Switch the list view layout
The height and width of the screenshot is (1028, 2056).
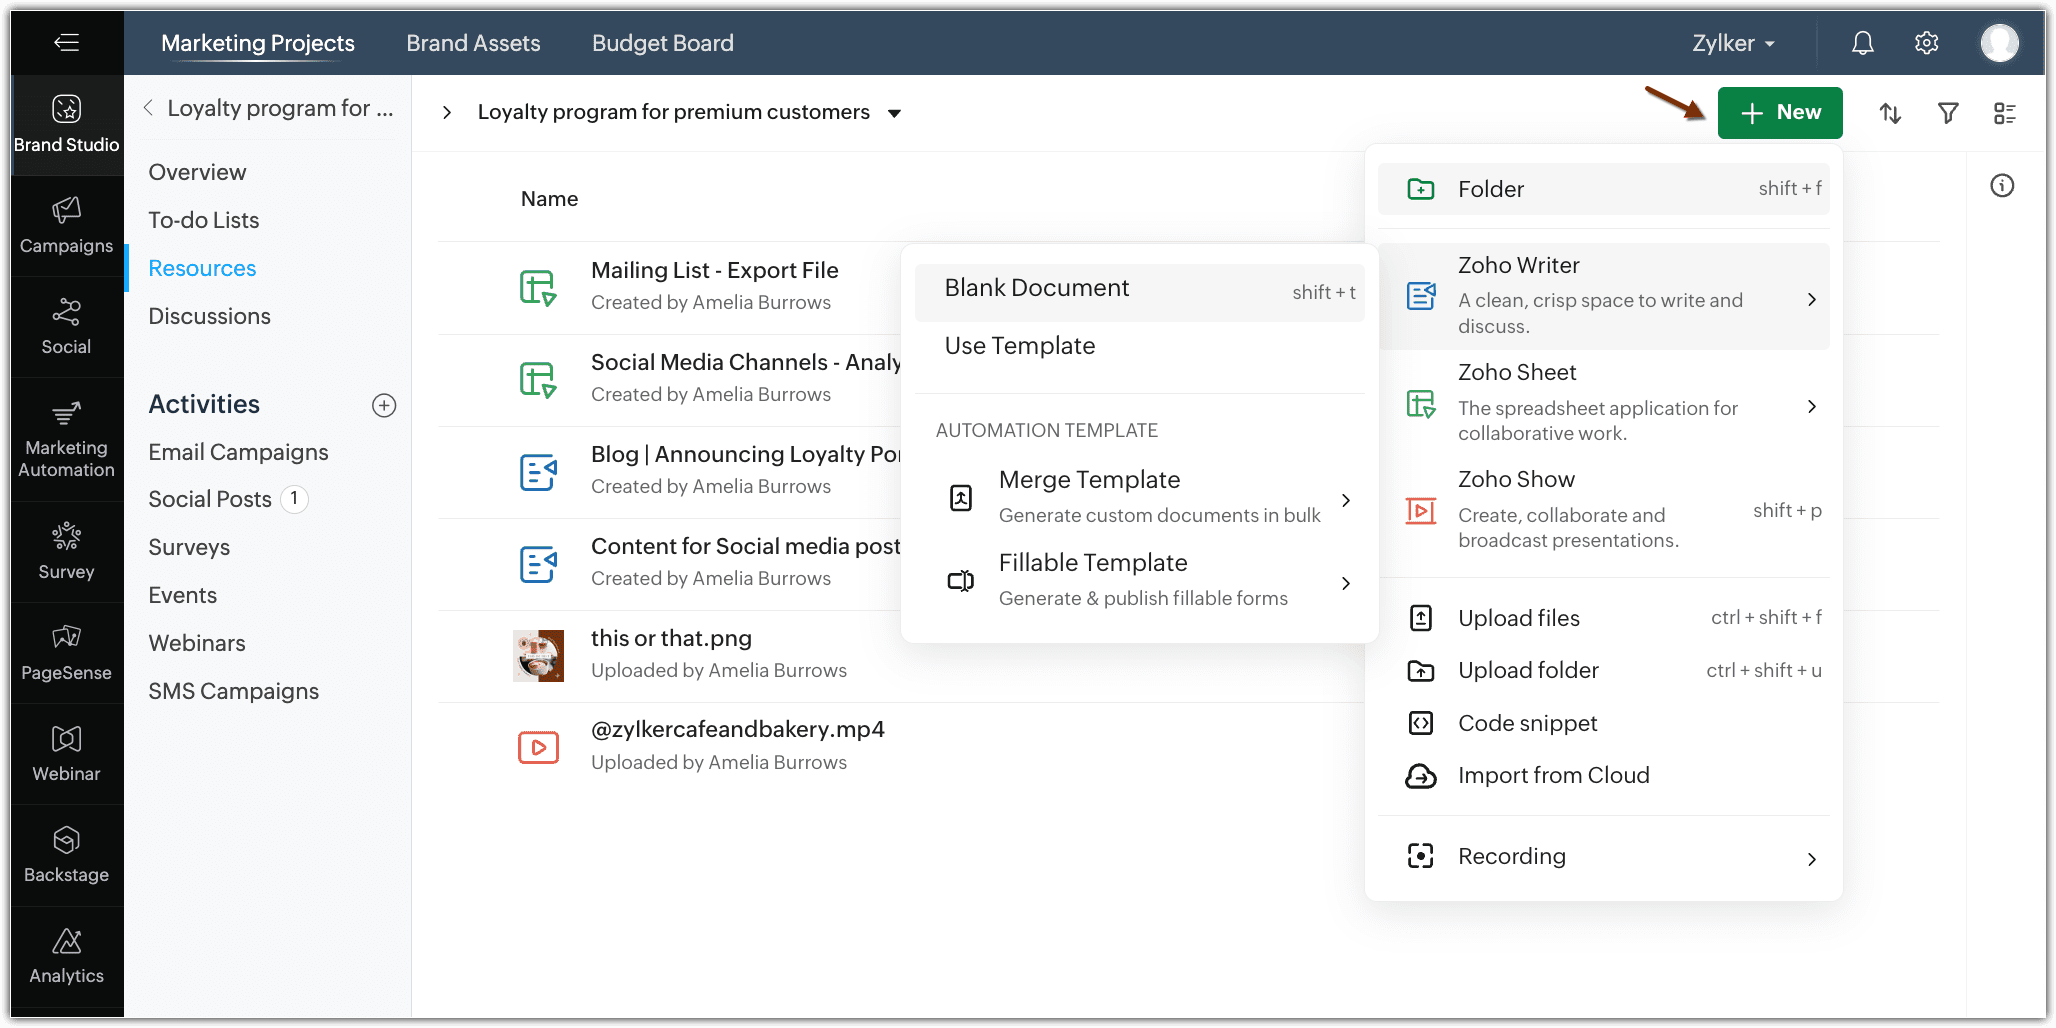[2005, 113]
